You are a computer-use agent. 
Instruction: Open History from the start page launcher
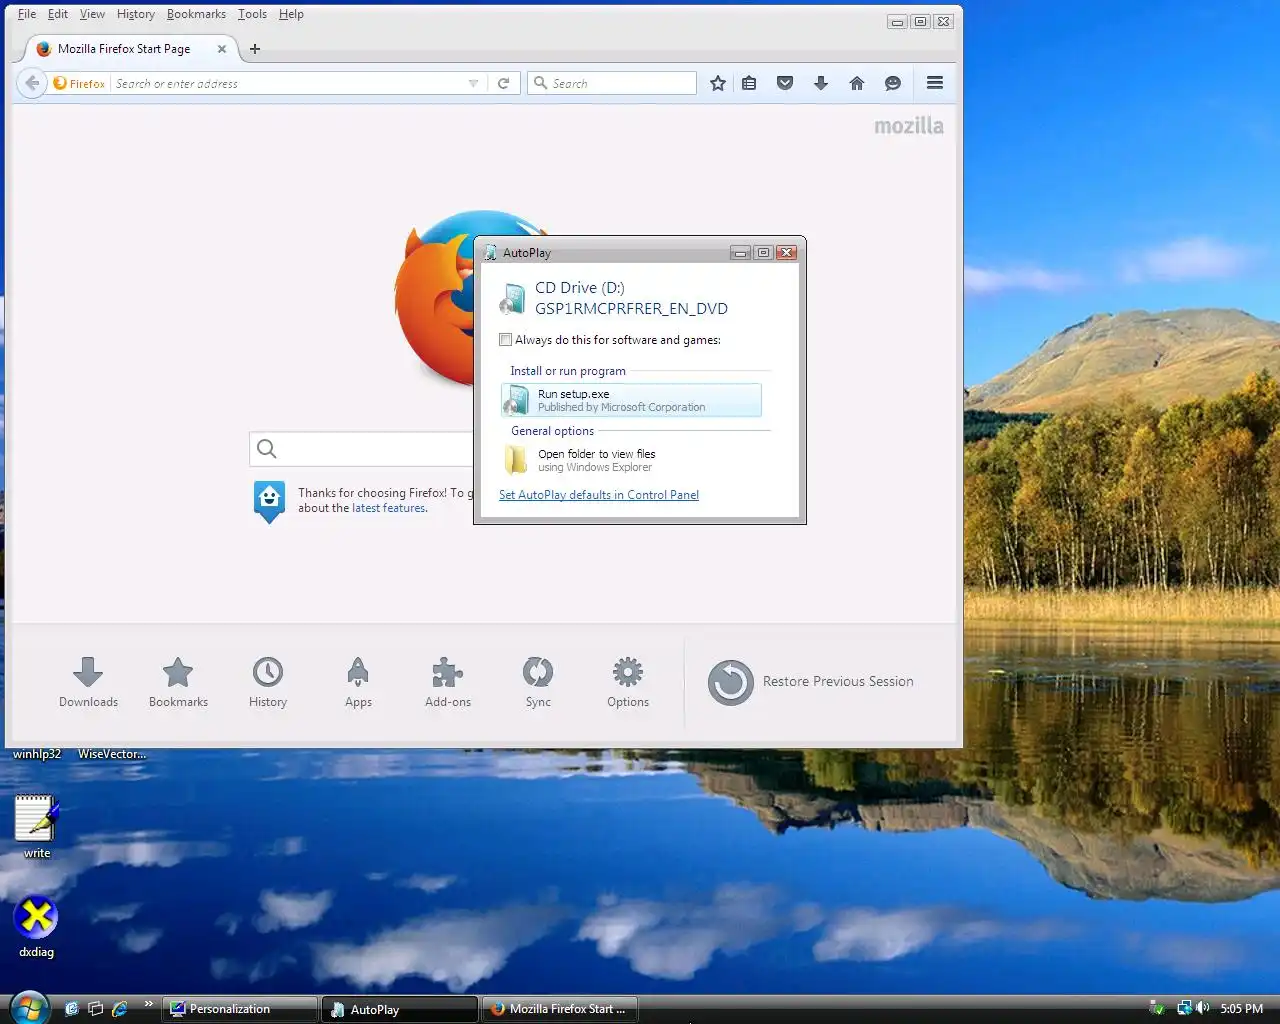(x=268, y=682)
